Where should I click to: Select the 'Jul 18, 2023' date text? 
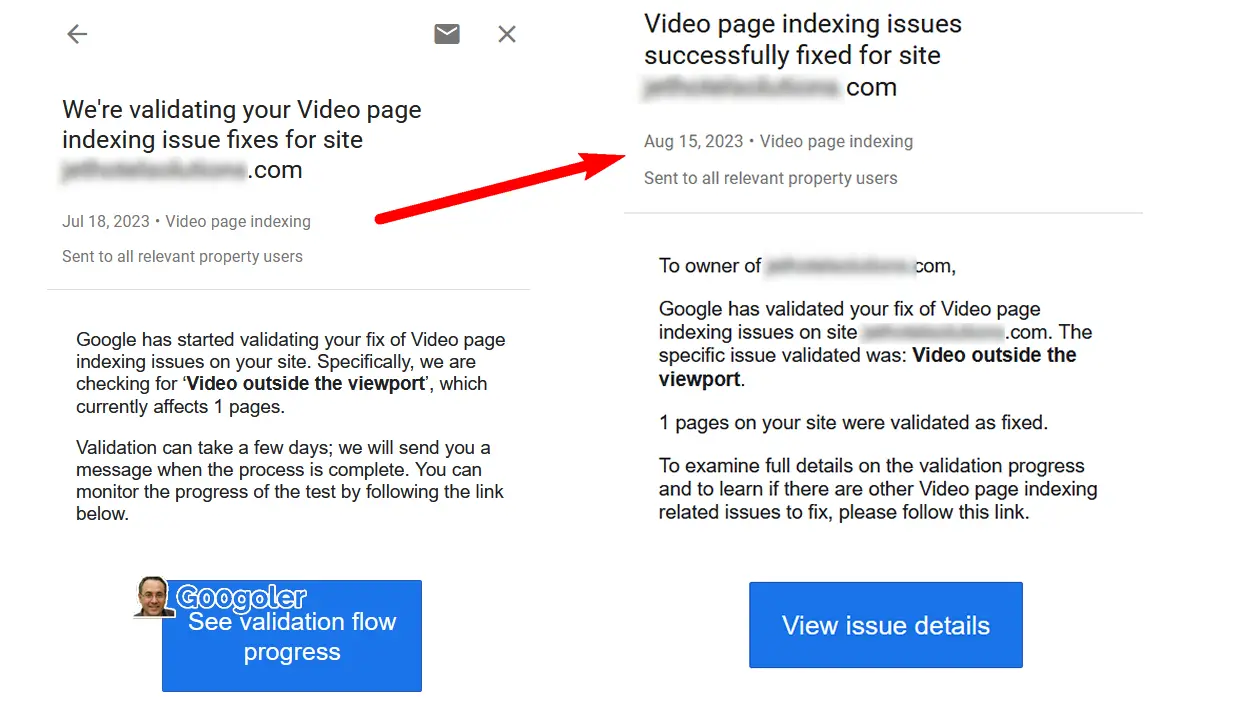click(x=106, y=222)
